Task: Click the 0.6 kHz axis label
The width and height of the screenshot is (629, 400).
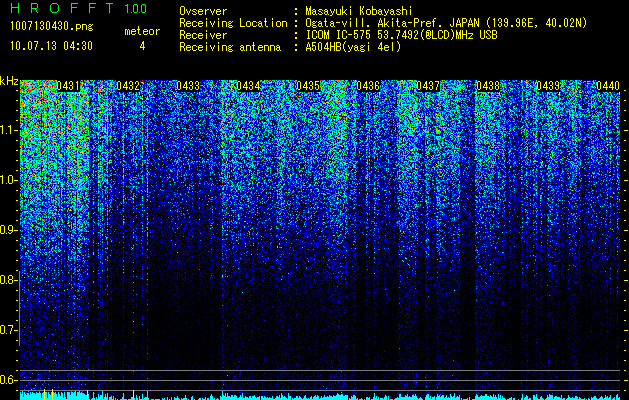Action: point(8,380)
